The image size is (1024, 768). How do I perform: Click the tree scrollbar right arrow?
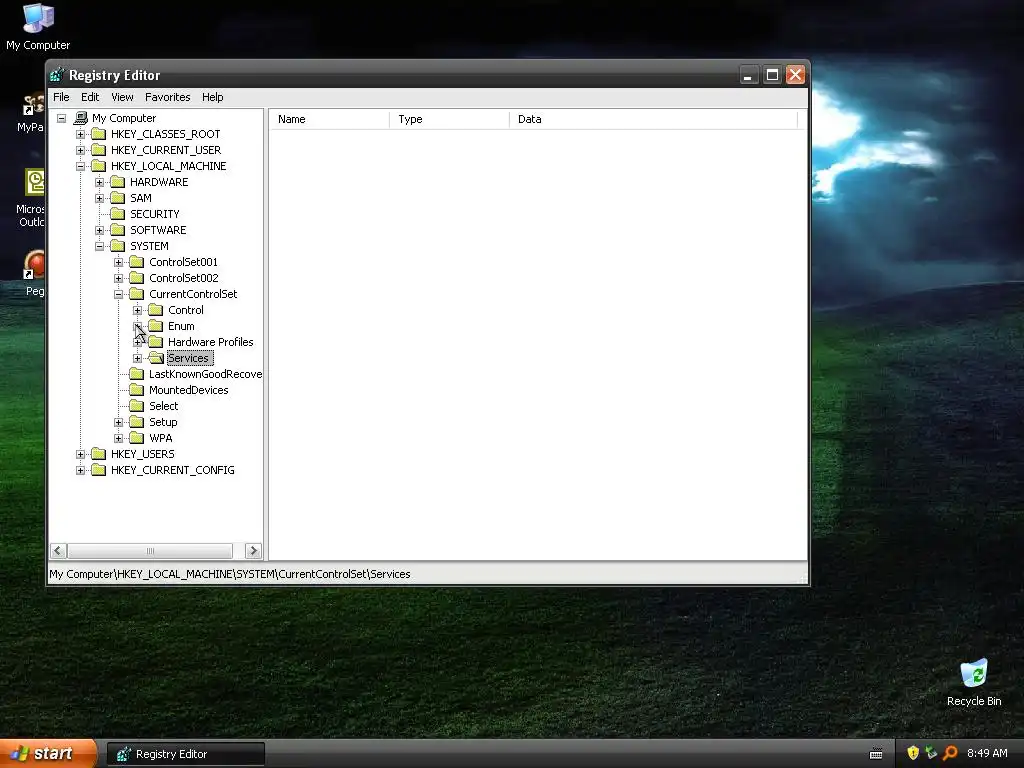253,551
